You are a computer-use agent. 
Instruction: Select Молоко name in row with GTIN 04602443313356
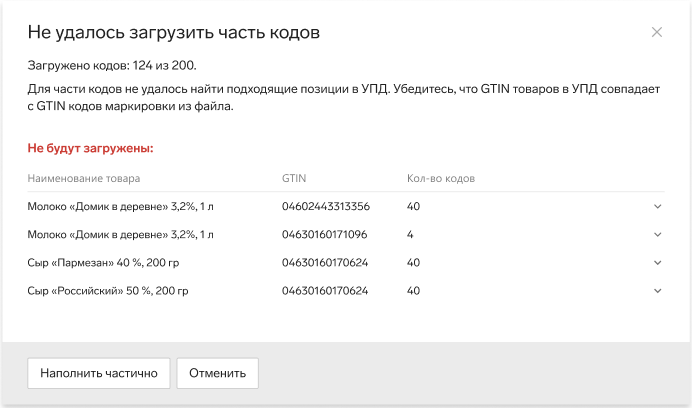(x=120, y=207)
